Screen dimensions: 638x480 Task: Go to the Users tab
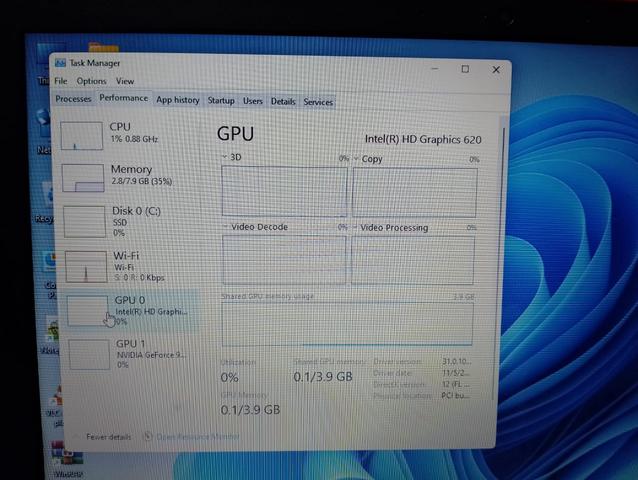tap(253, 101)
